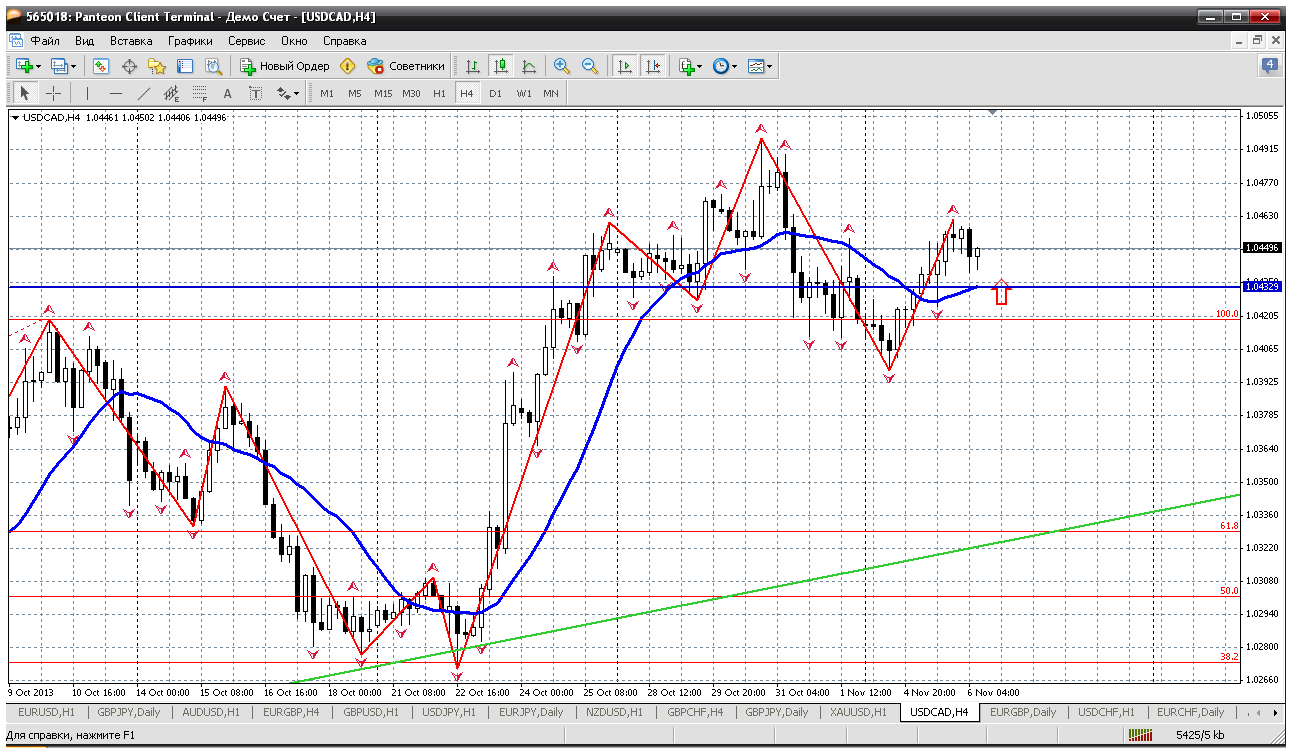The width and height of the screenshot is (1289, 748).
Task: Open the Файл menu
Action: (x=45, y=41)
